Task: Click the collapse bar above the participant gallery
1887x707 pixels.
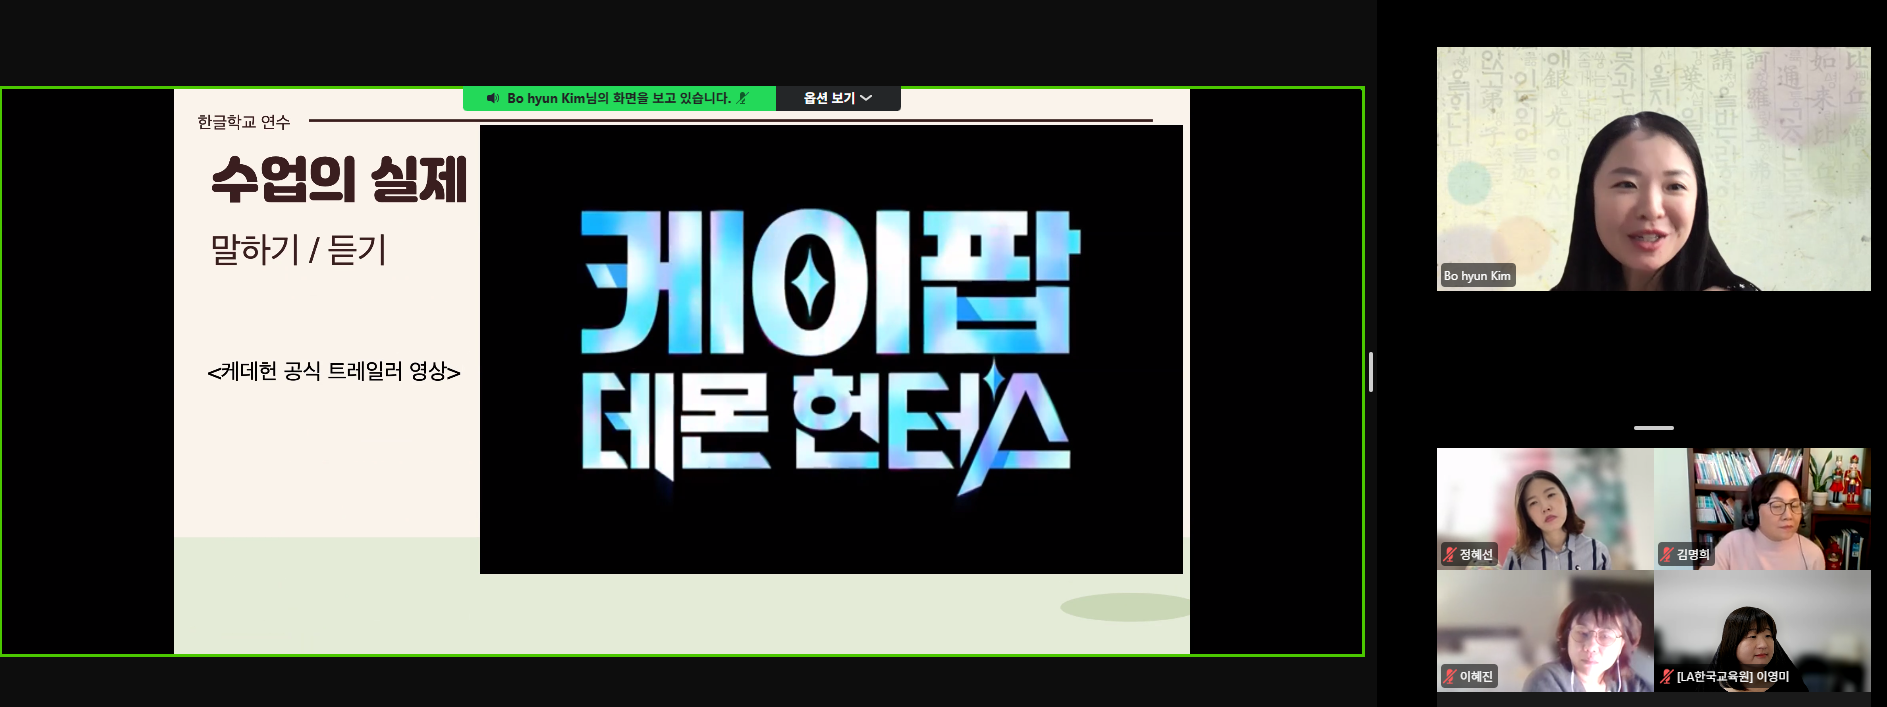Action: tap(1654, 428)
